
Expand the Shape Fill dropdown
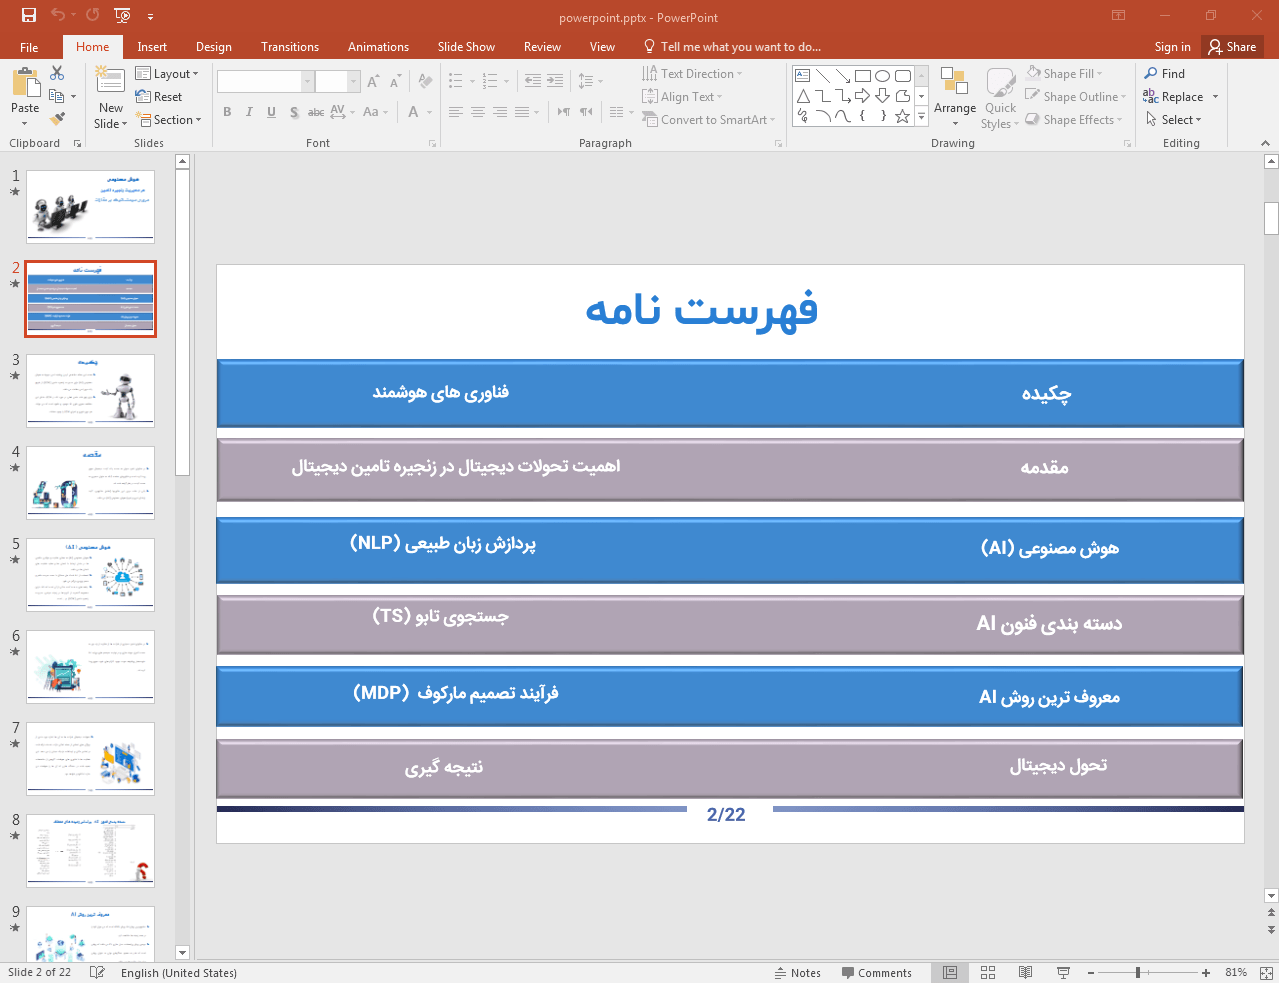[x=1064, y=74]
